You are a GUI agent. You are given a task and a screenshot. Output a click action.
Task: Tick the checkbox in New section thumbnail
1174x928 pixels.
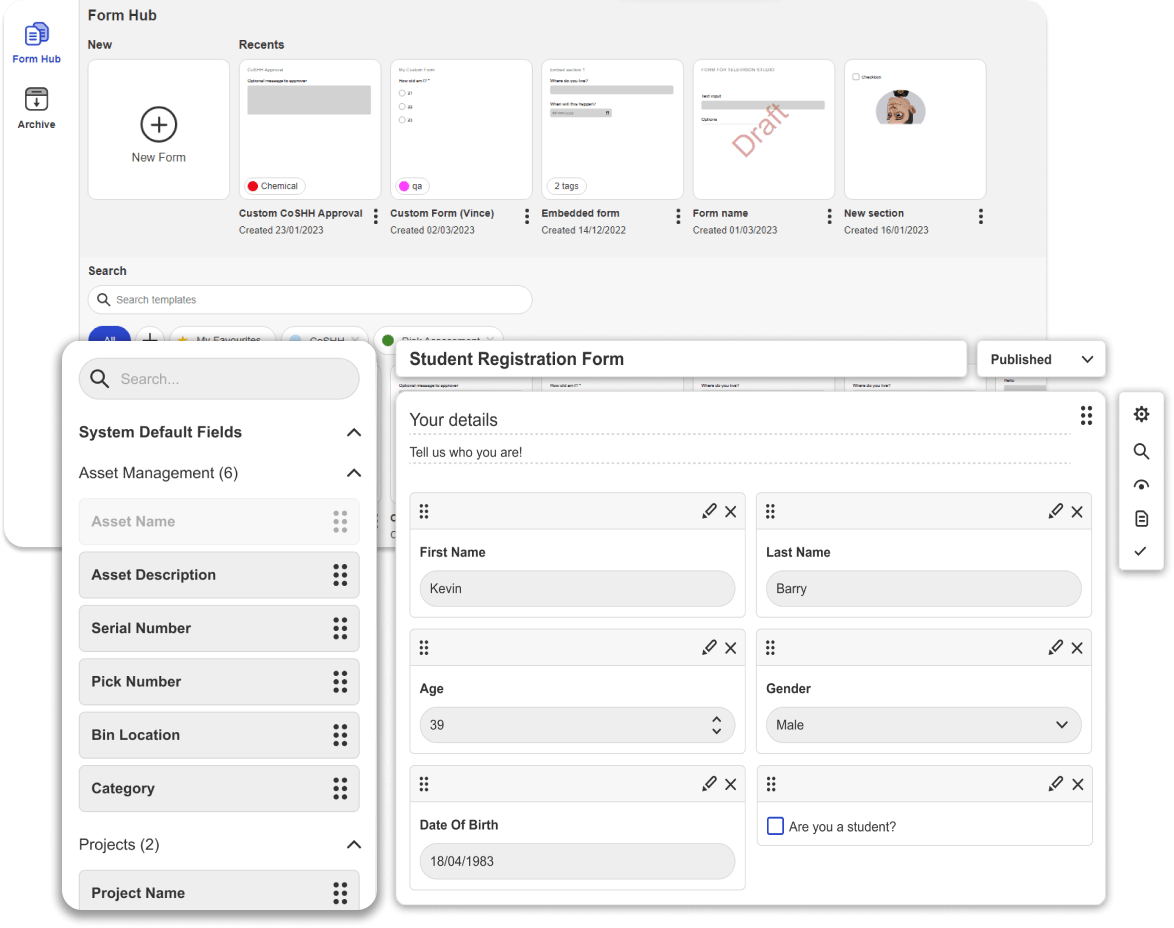click(856, 76)
